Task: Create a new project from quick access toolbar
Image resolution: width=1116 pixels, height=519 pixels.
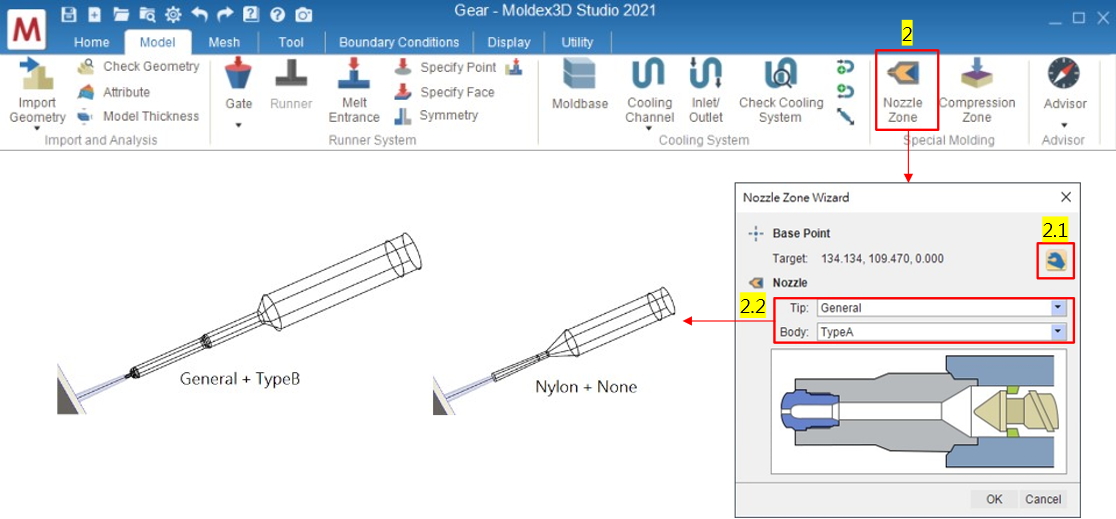Action: pos(94,14)
